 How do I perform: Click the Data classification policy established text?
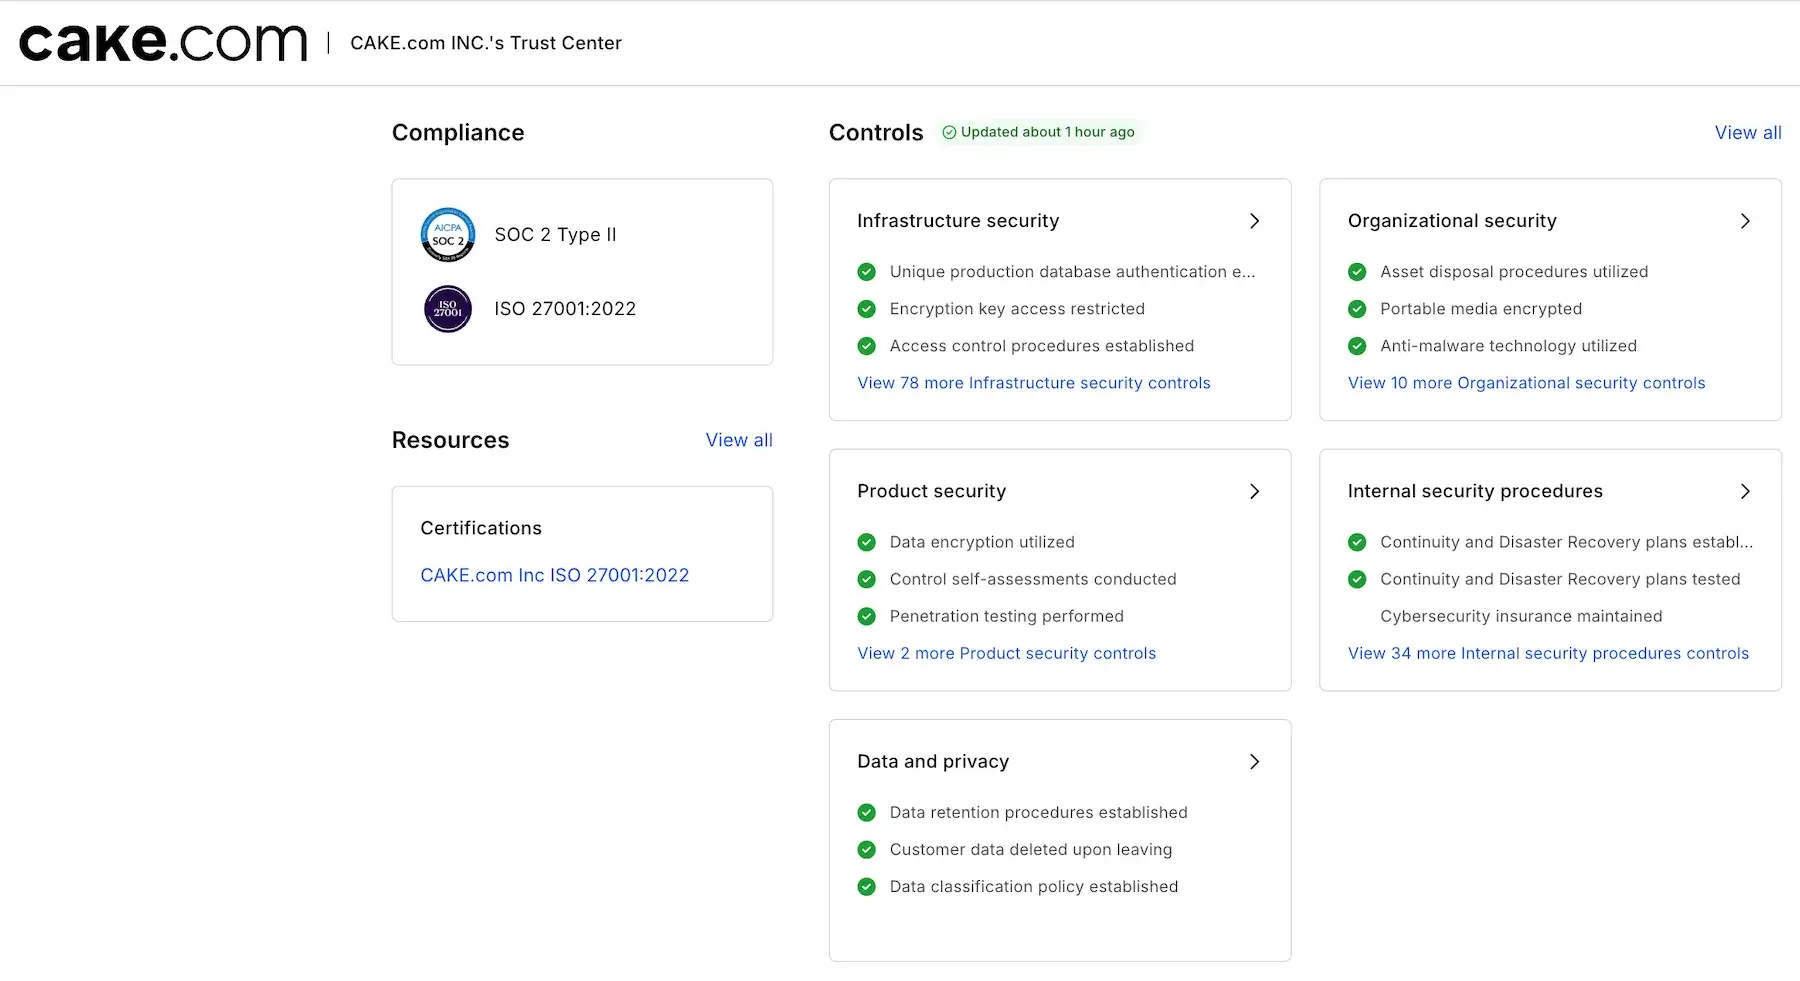coord(1034,887)
